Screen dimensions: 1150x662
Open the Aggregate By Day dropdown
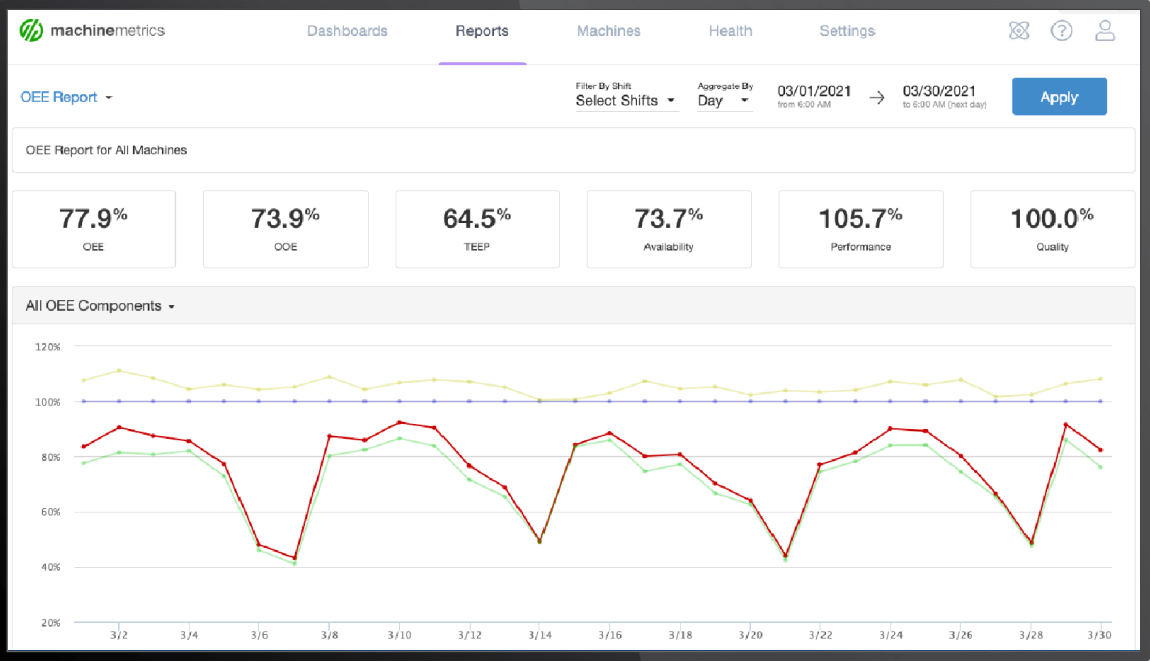pos(723,100)
